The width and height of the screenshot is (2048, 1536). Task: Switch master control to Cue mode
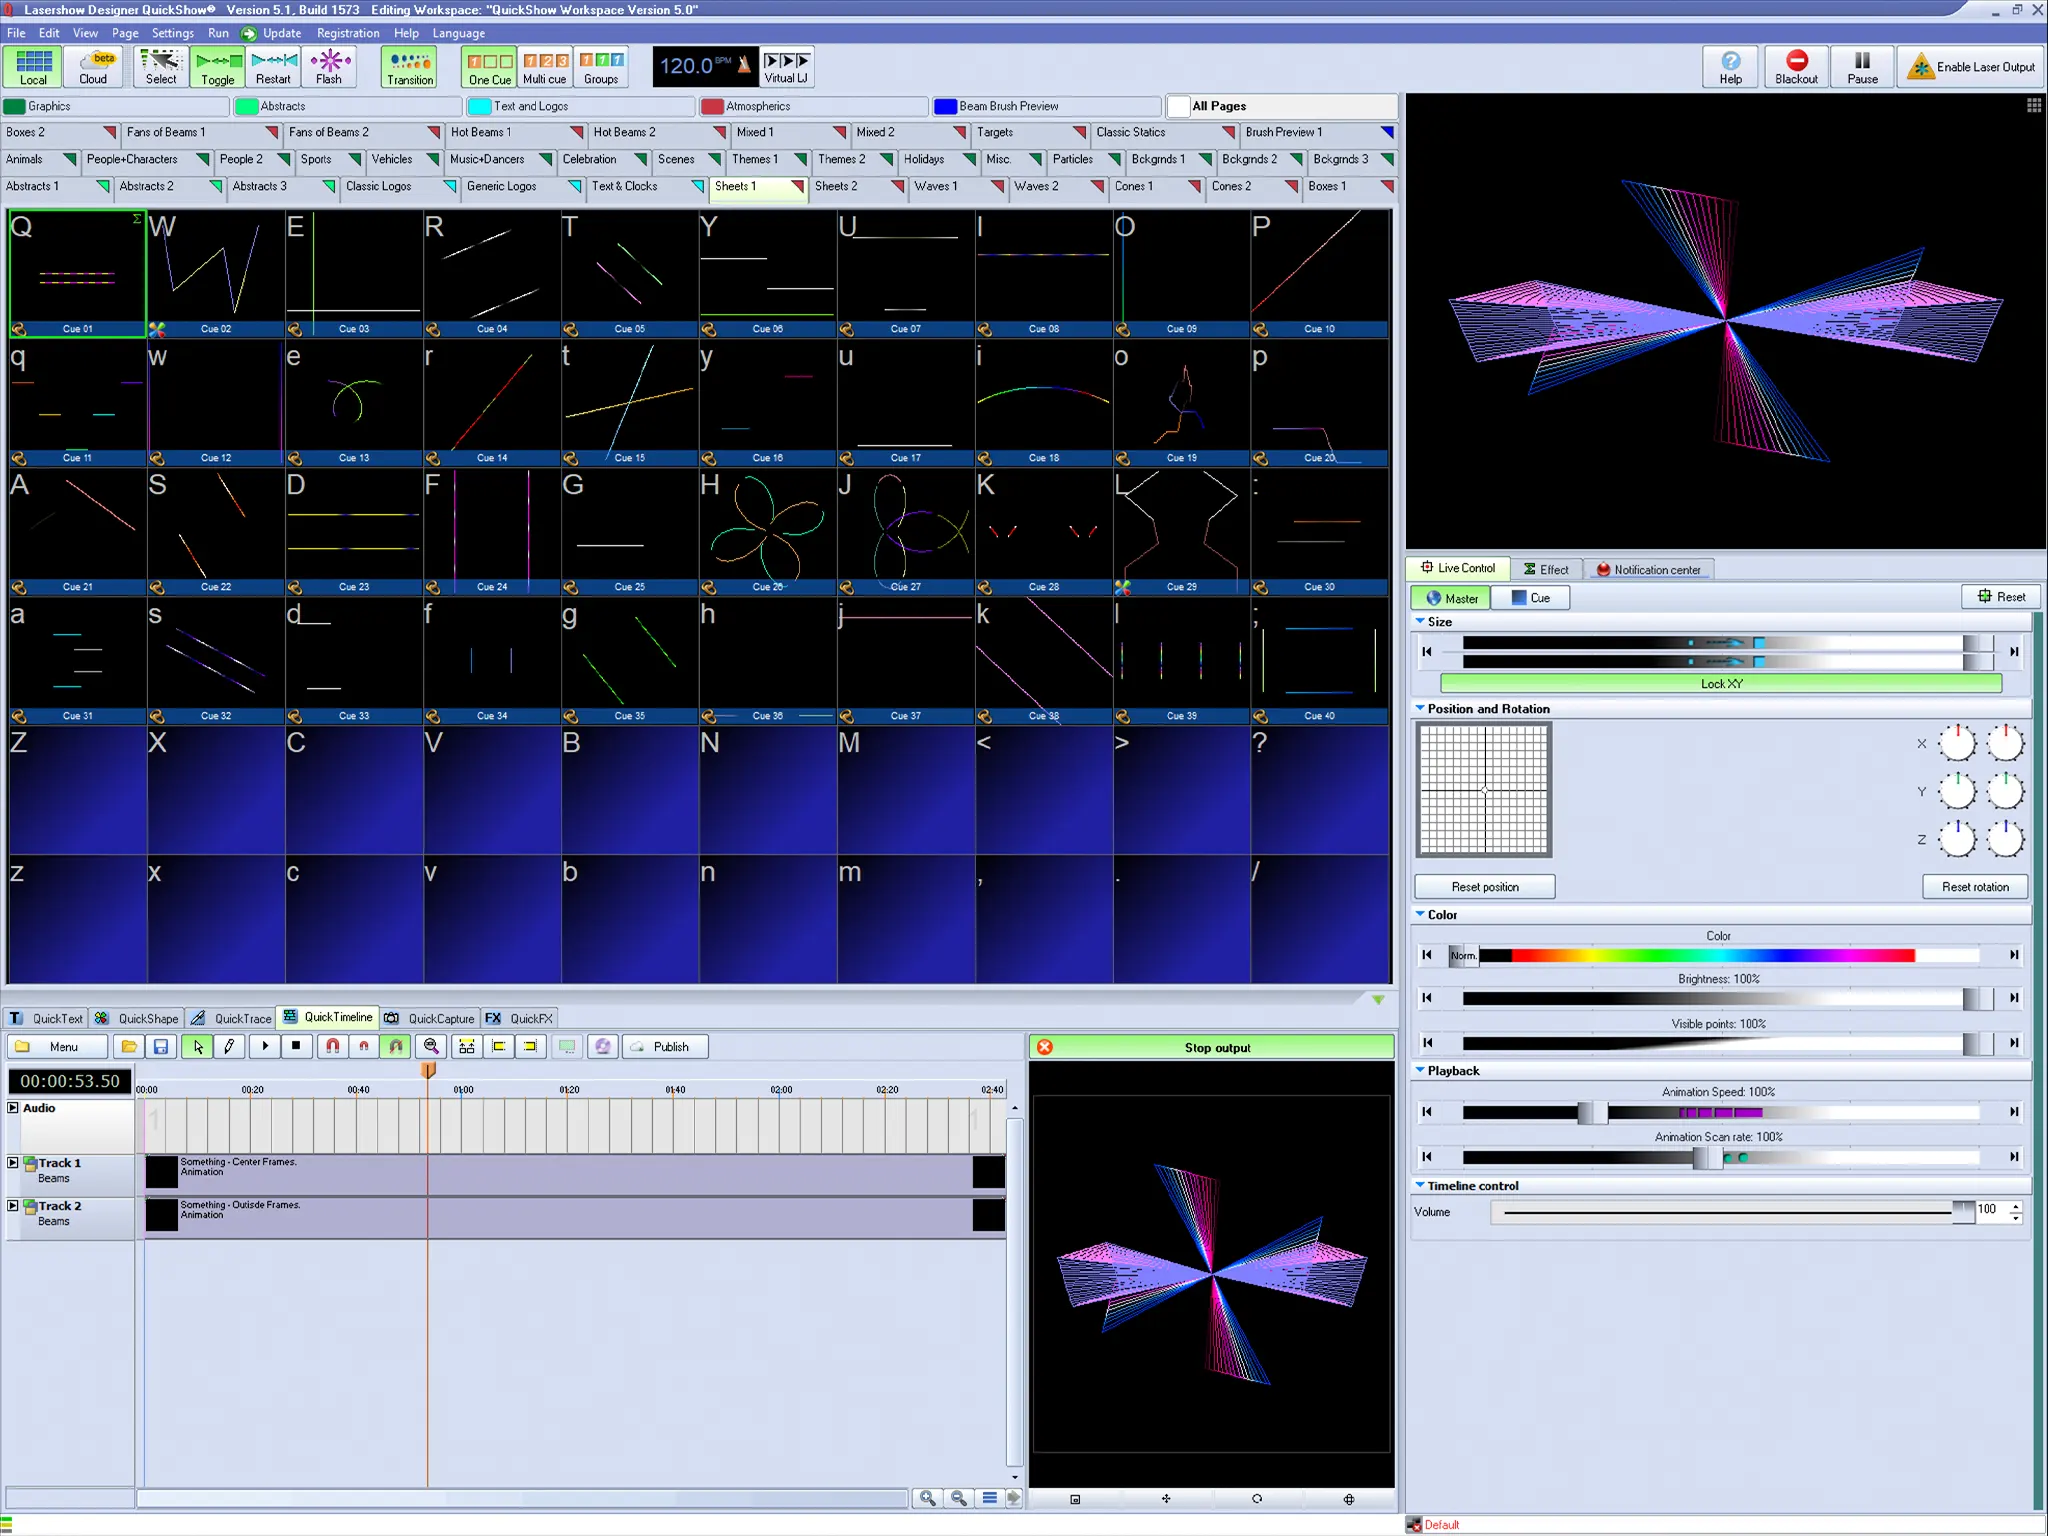click(1532, 597)
